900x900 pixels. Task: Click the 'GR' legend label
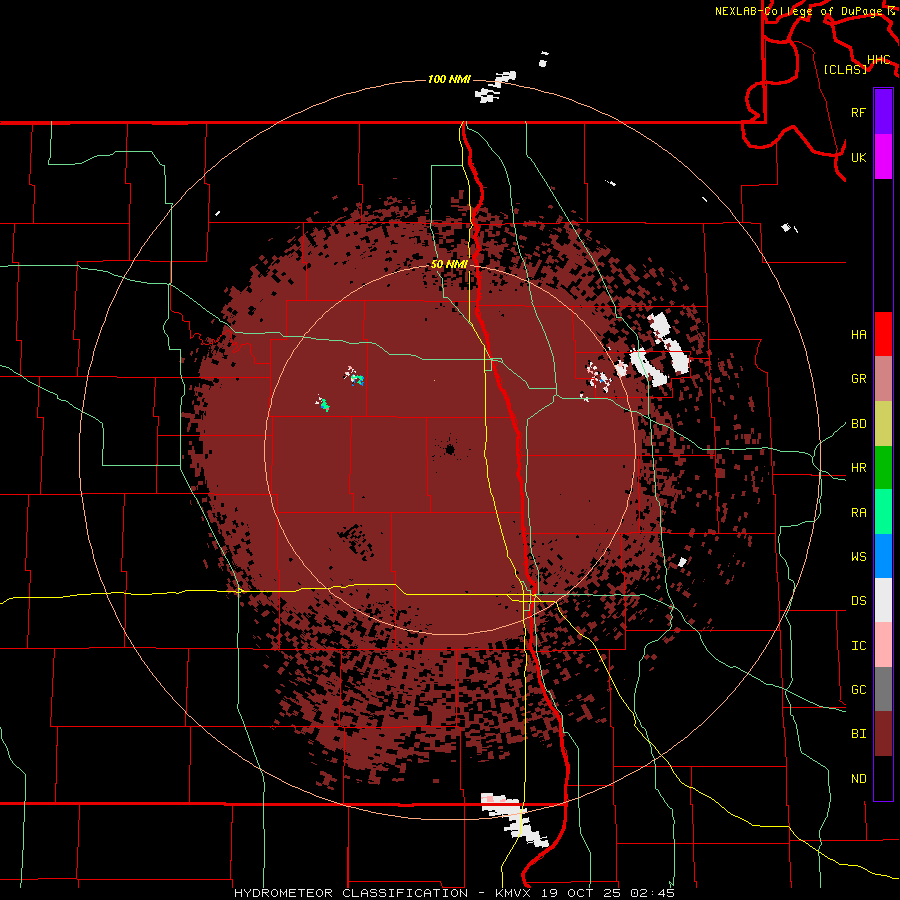click(x=858, y=379)
